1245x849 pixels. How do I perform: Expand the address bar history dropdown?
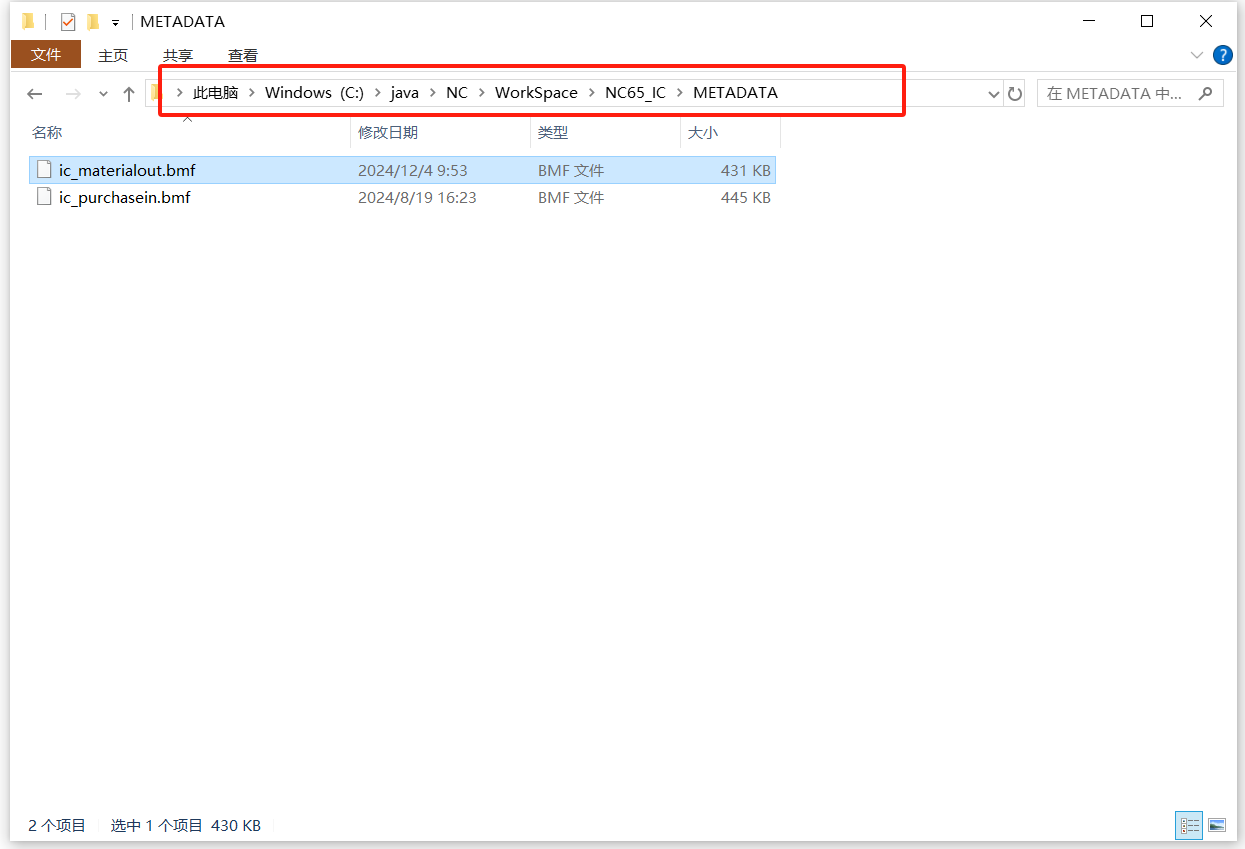994,94
